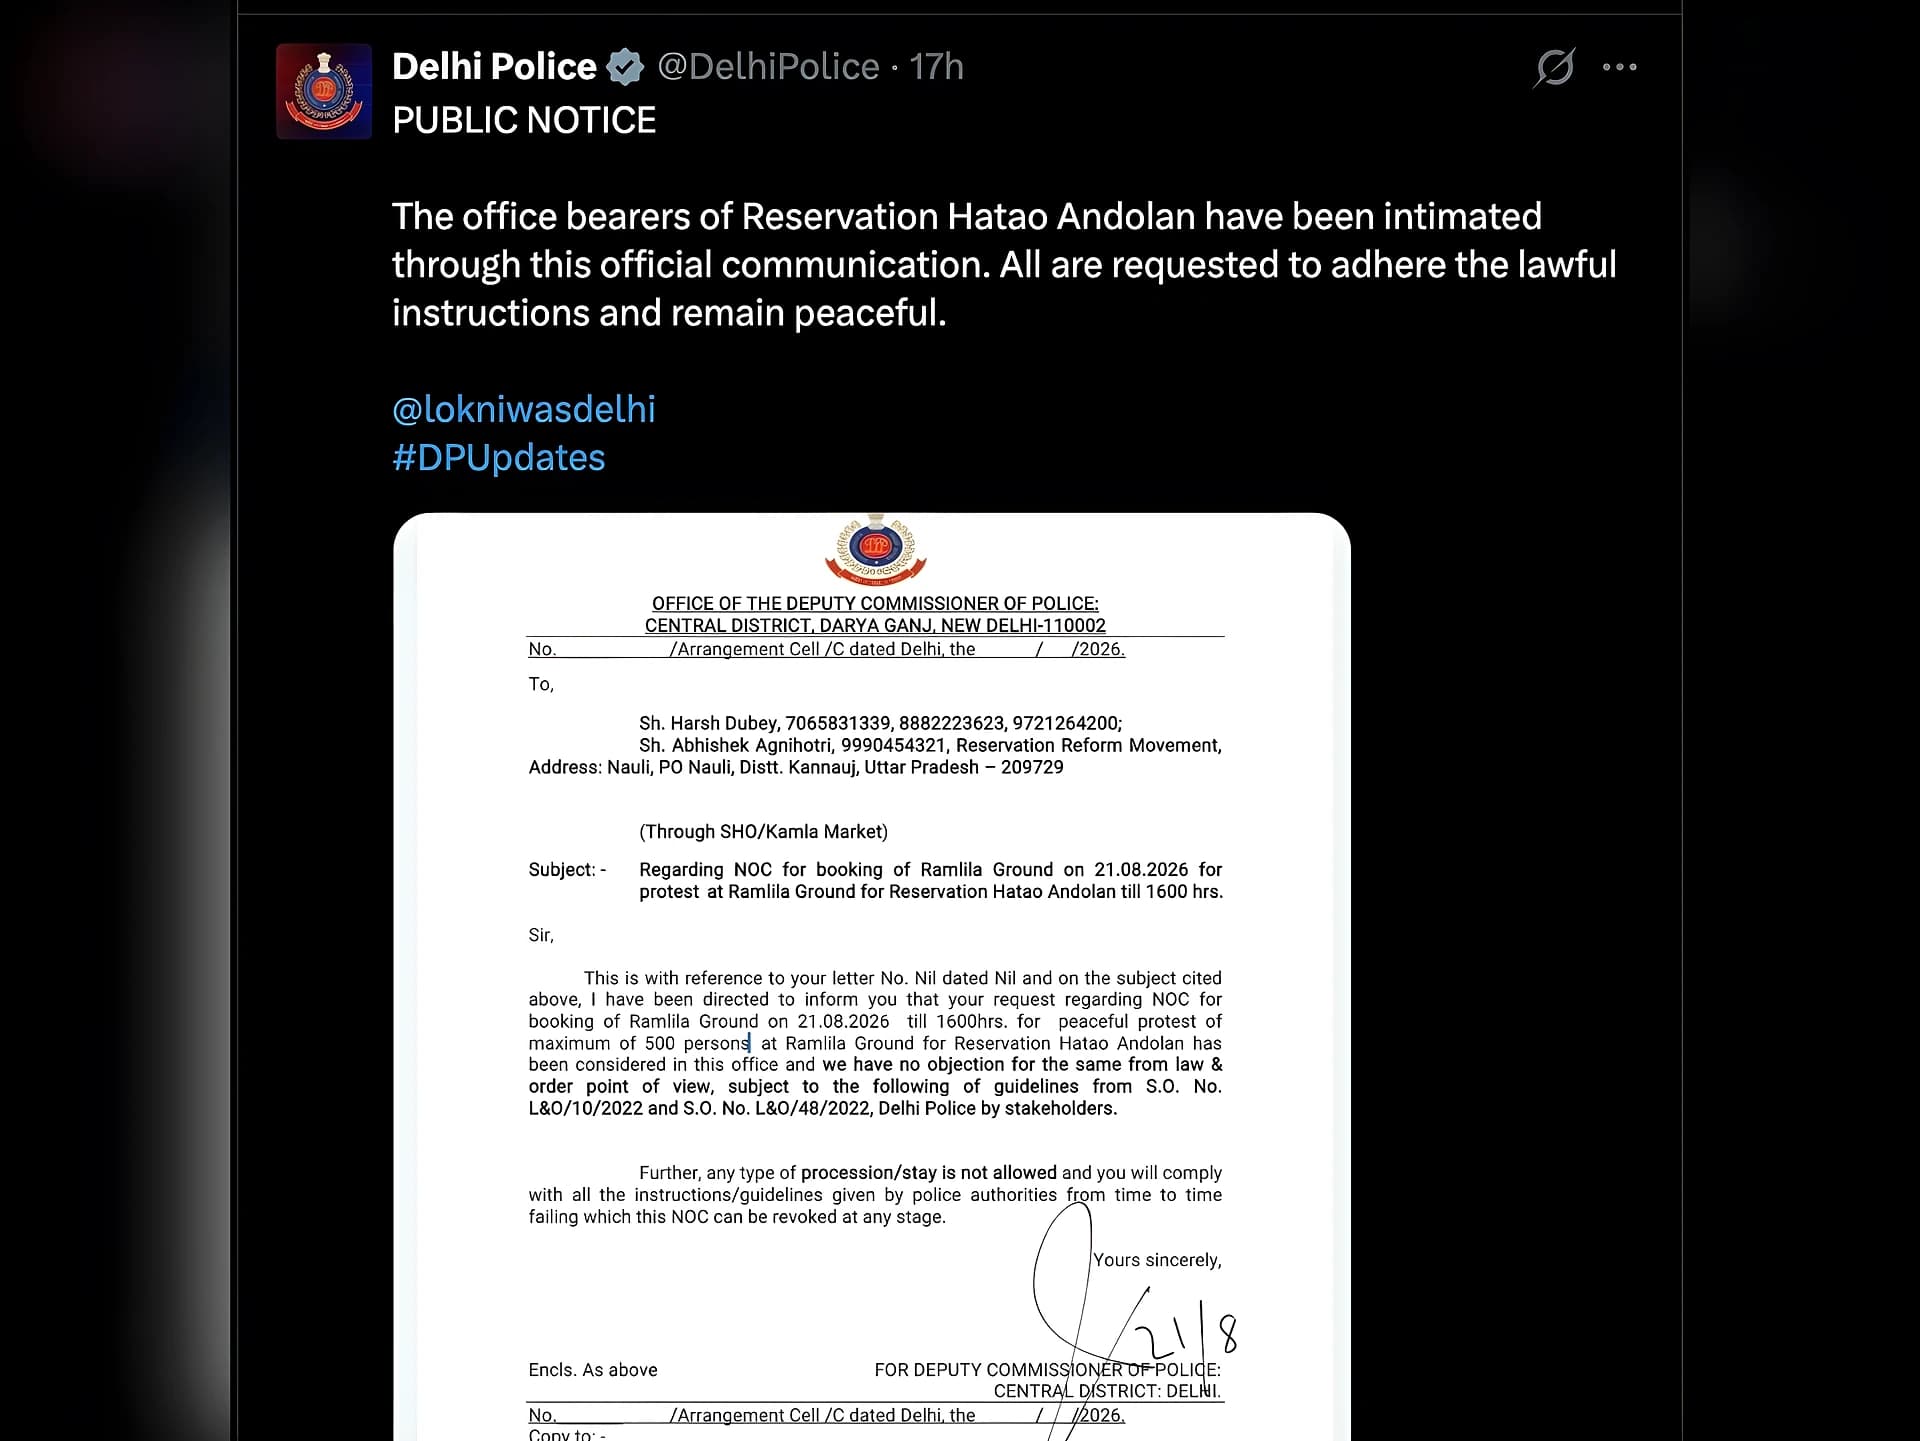
Task: Click the 17h timestamp
Action: (936, 66)
